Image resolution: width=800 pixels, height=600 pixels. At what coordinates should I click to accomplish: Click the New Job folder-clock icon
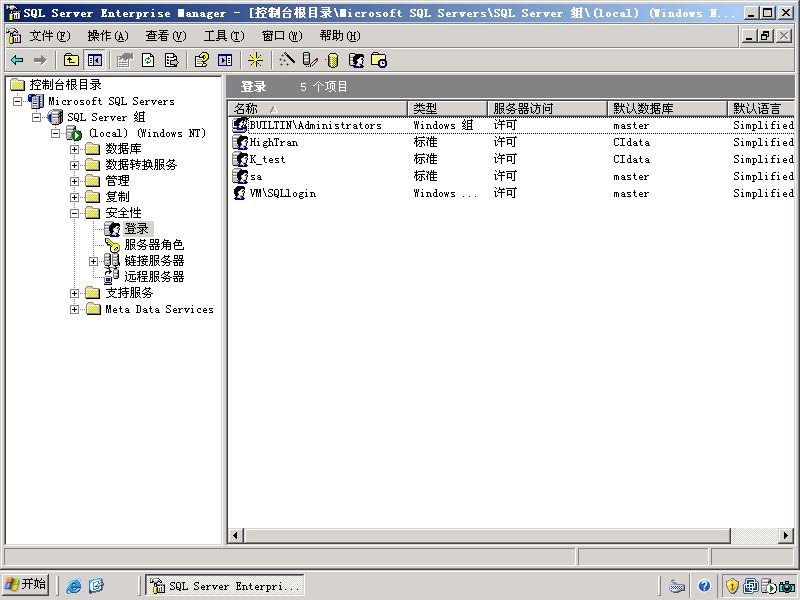[379, 60]
